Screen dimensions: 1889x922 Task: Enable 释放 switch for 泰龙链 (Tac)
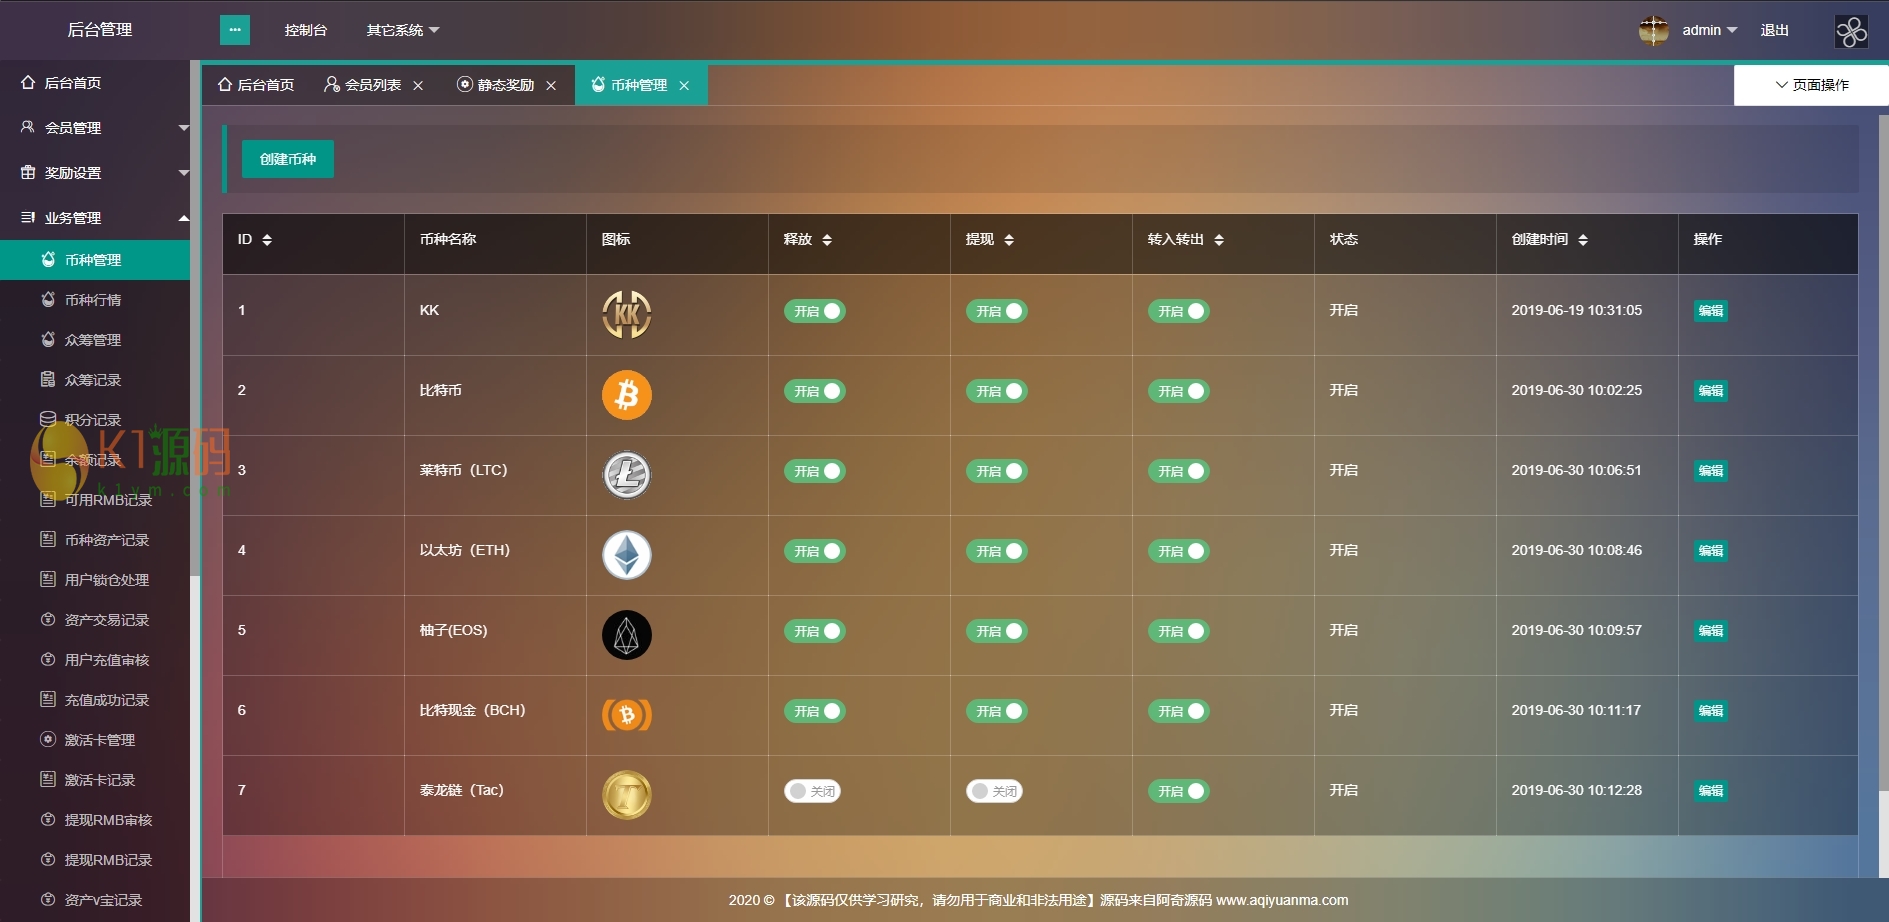813,791
